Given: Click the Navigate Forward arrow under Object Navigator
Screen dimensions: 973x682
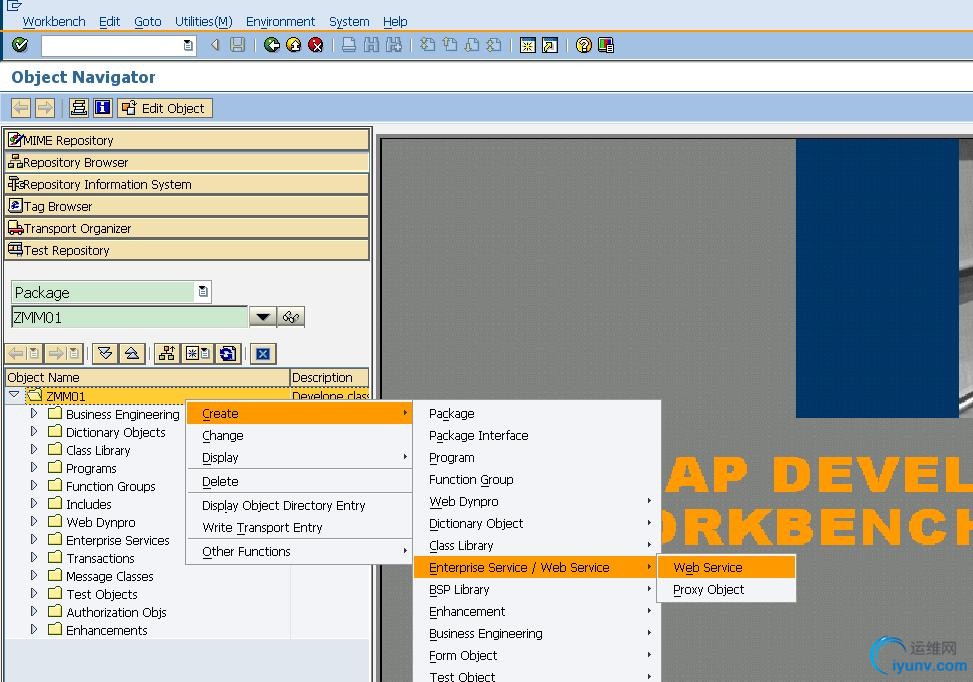Looking at the screenshot, I should point(45,108).
